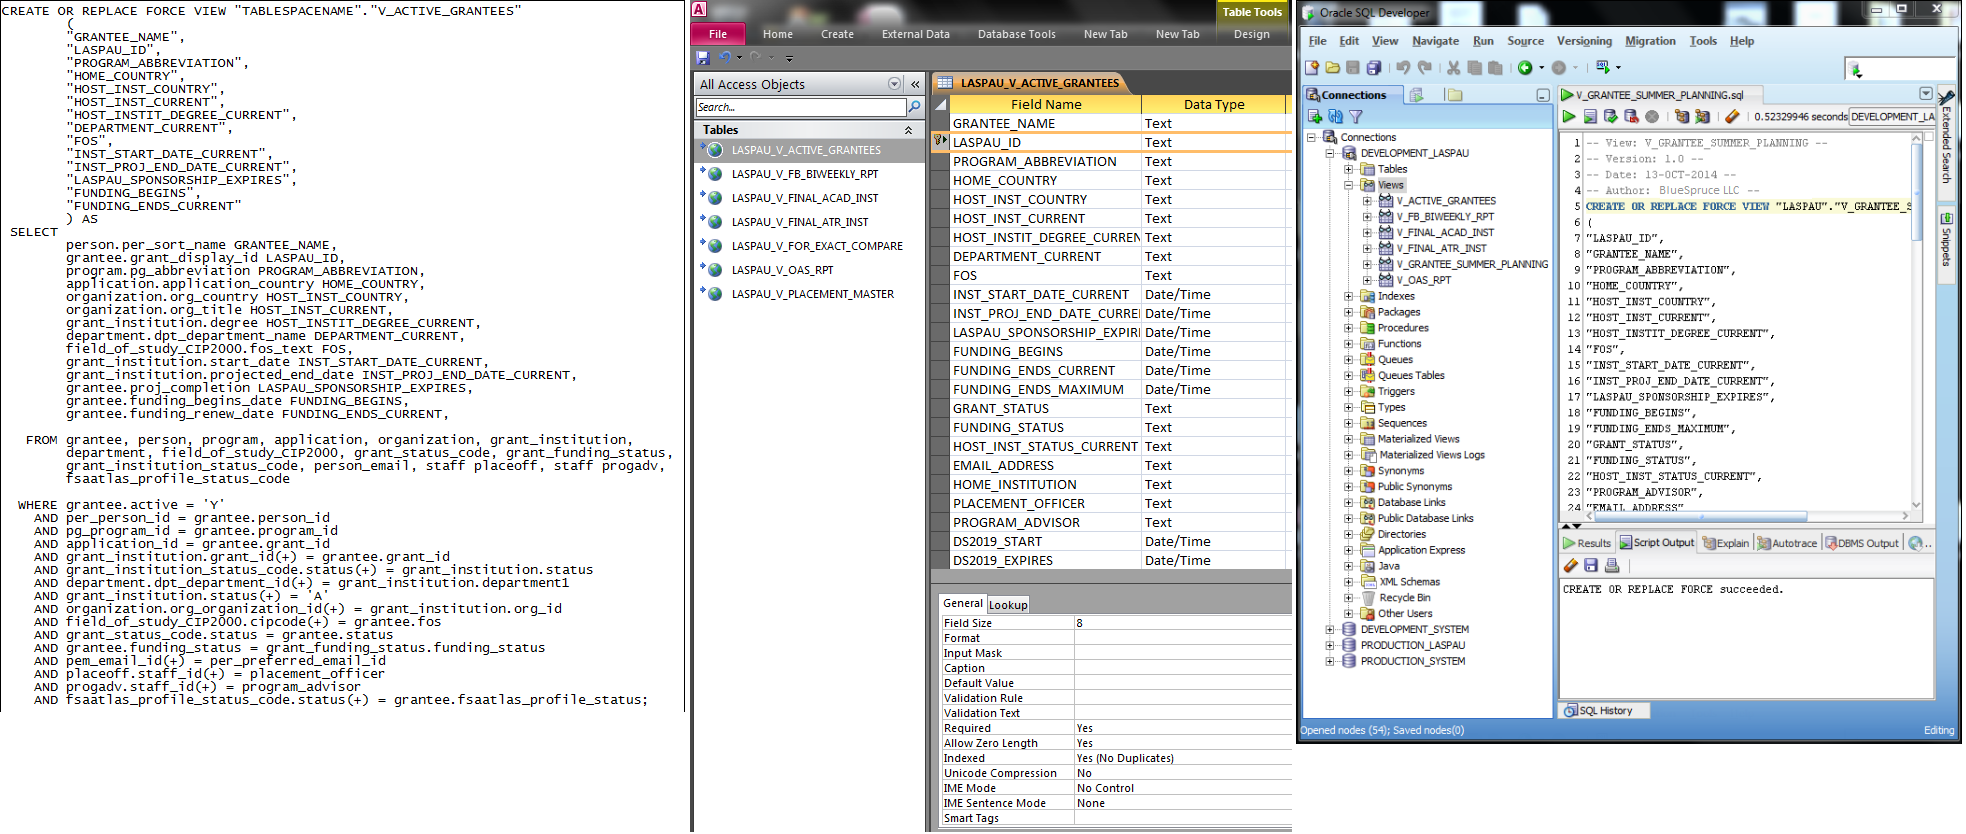
Task: Collapse the Access navigation pane with double chevron
Action: pos(915,85)
